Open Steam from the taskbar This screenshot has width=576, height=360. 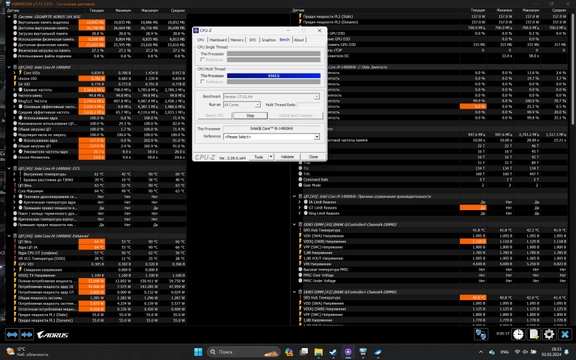point(333,352)
